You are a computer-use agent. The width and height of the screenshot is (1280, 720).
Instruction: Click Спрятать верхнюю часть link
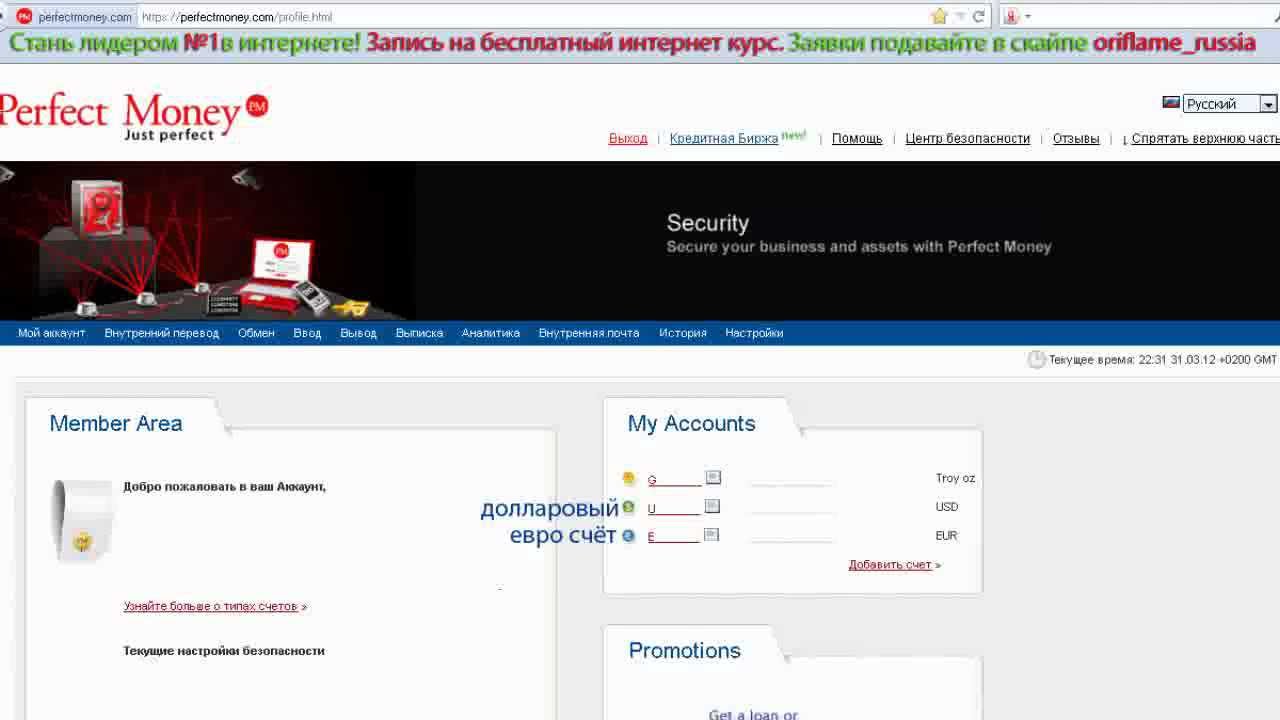tap(1205, 139)
